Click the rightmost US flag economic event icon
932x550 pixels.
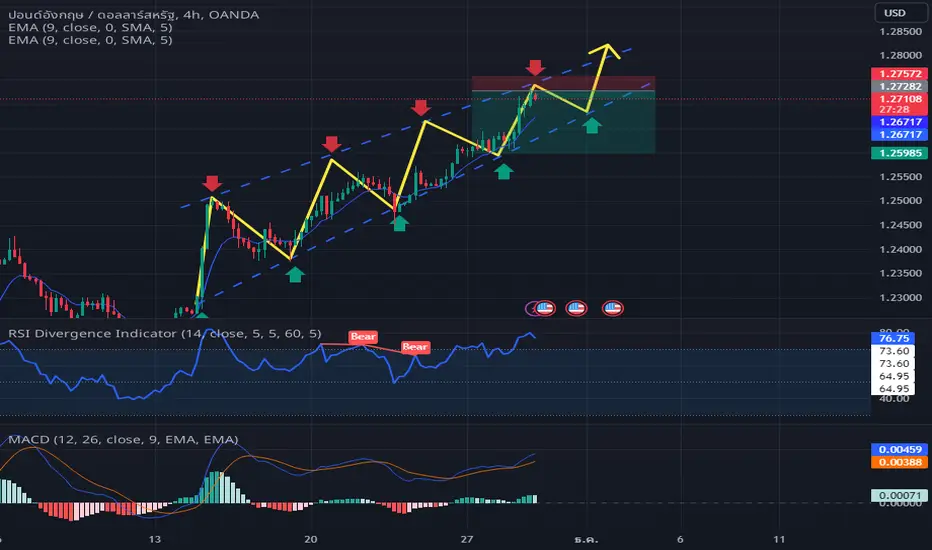click(613, 308)
